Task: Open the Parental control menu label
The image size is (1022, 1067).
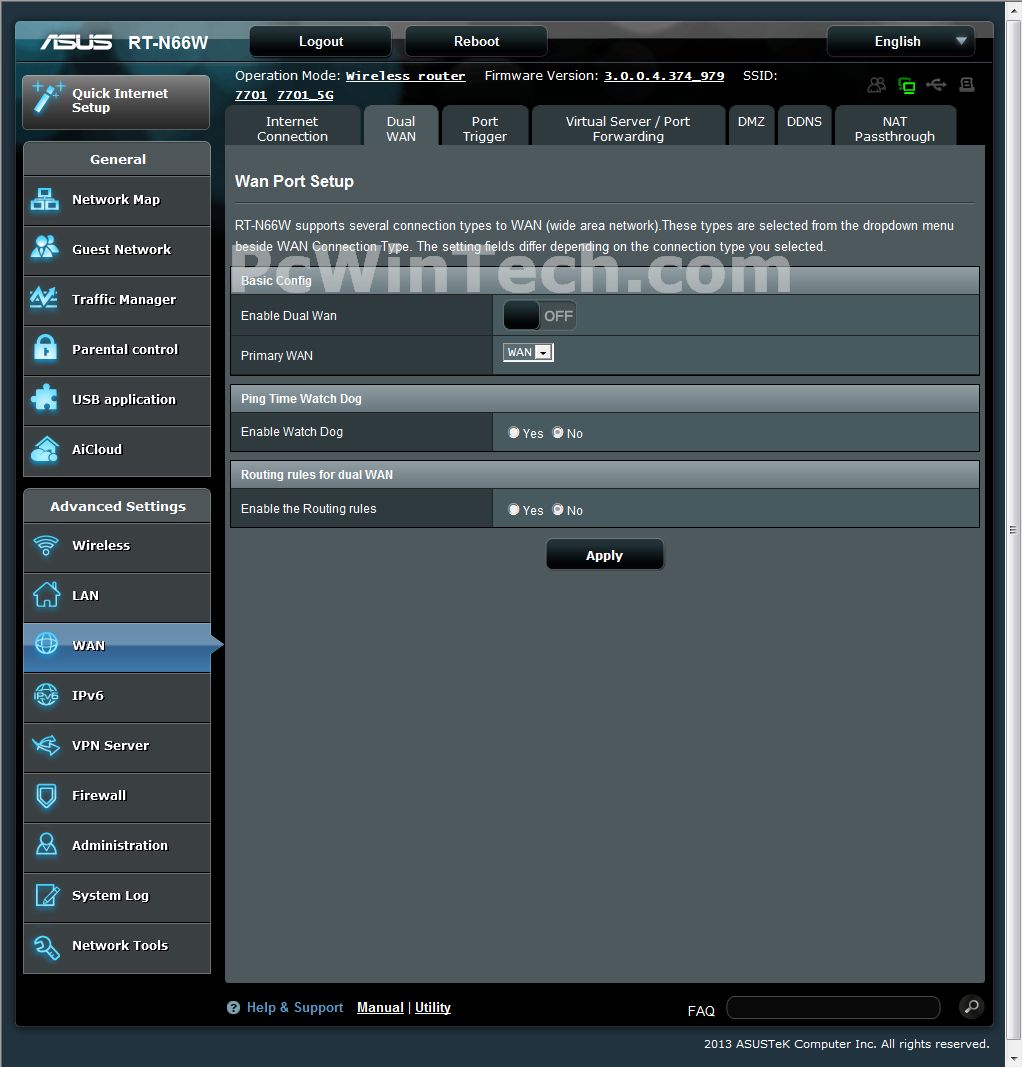Action: click(x=125, y=349)
